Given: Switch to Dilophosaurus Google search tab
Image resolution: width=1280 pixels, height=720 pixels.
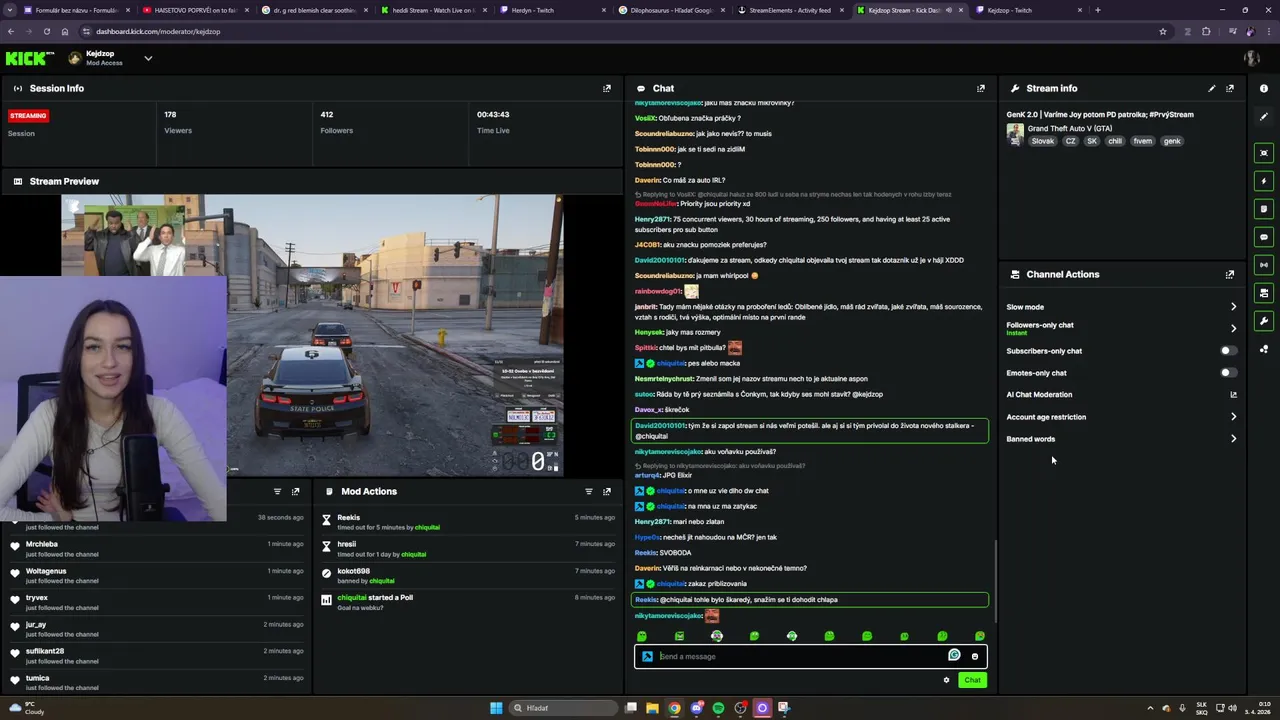Looking at the screenshot, I should click(x=672, y=10).
